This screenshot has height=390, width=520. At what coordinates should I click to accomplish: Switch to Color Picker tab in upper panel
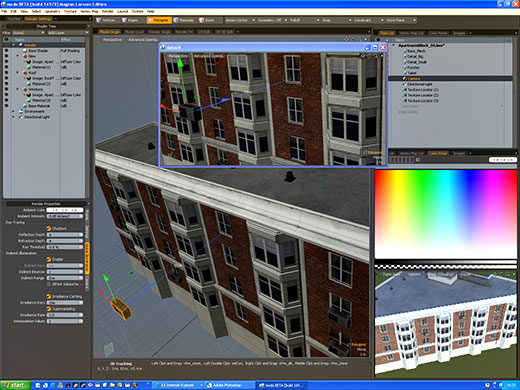[438, 33]
